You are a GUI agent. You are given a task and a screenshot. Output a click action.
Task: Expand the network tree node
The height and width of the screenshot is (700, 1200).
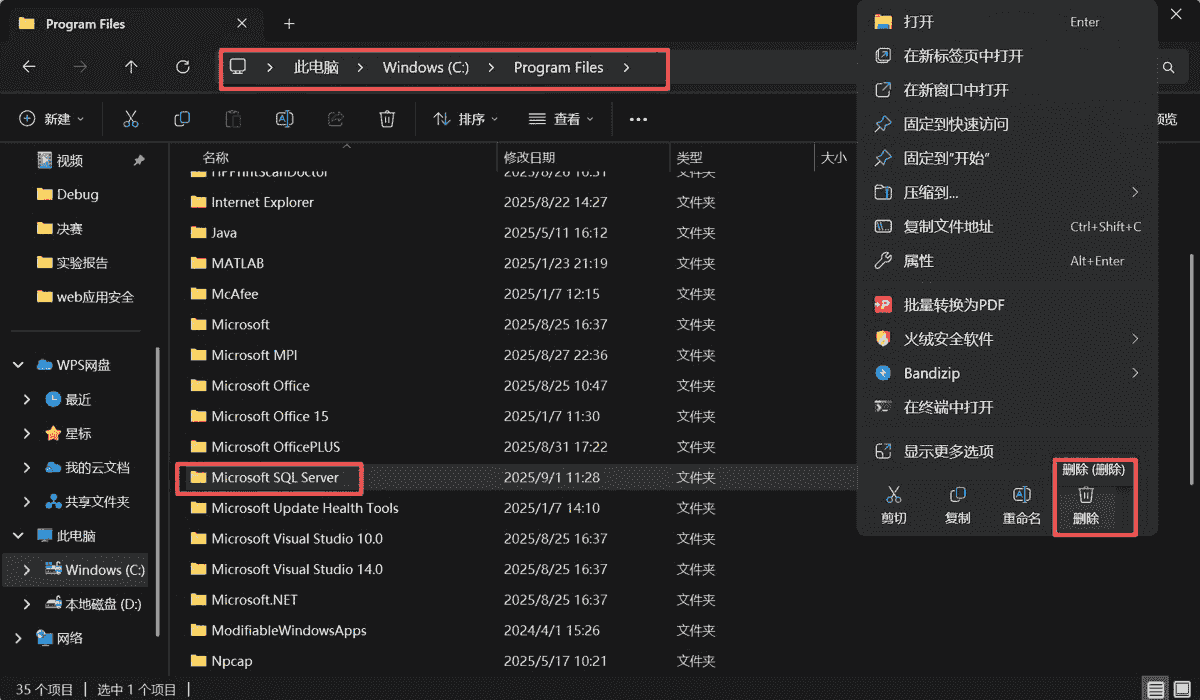18,638
